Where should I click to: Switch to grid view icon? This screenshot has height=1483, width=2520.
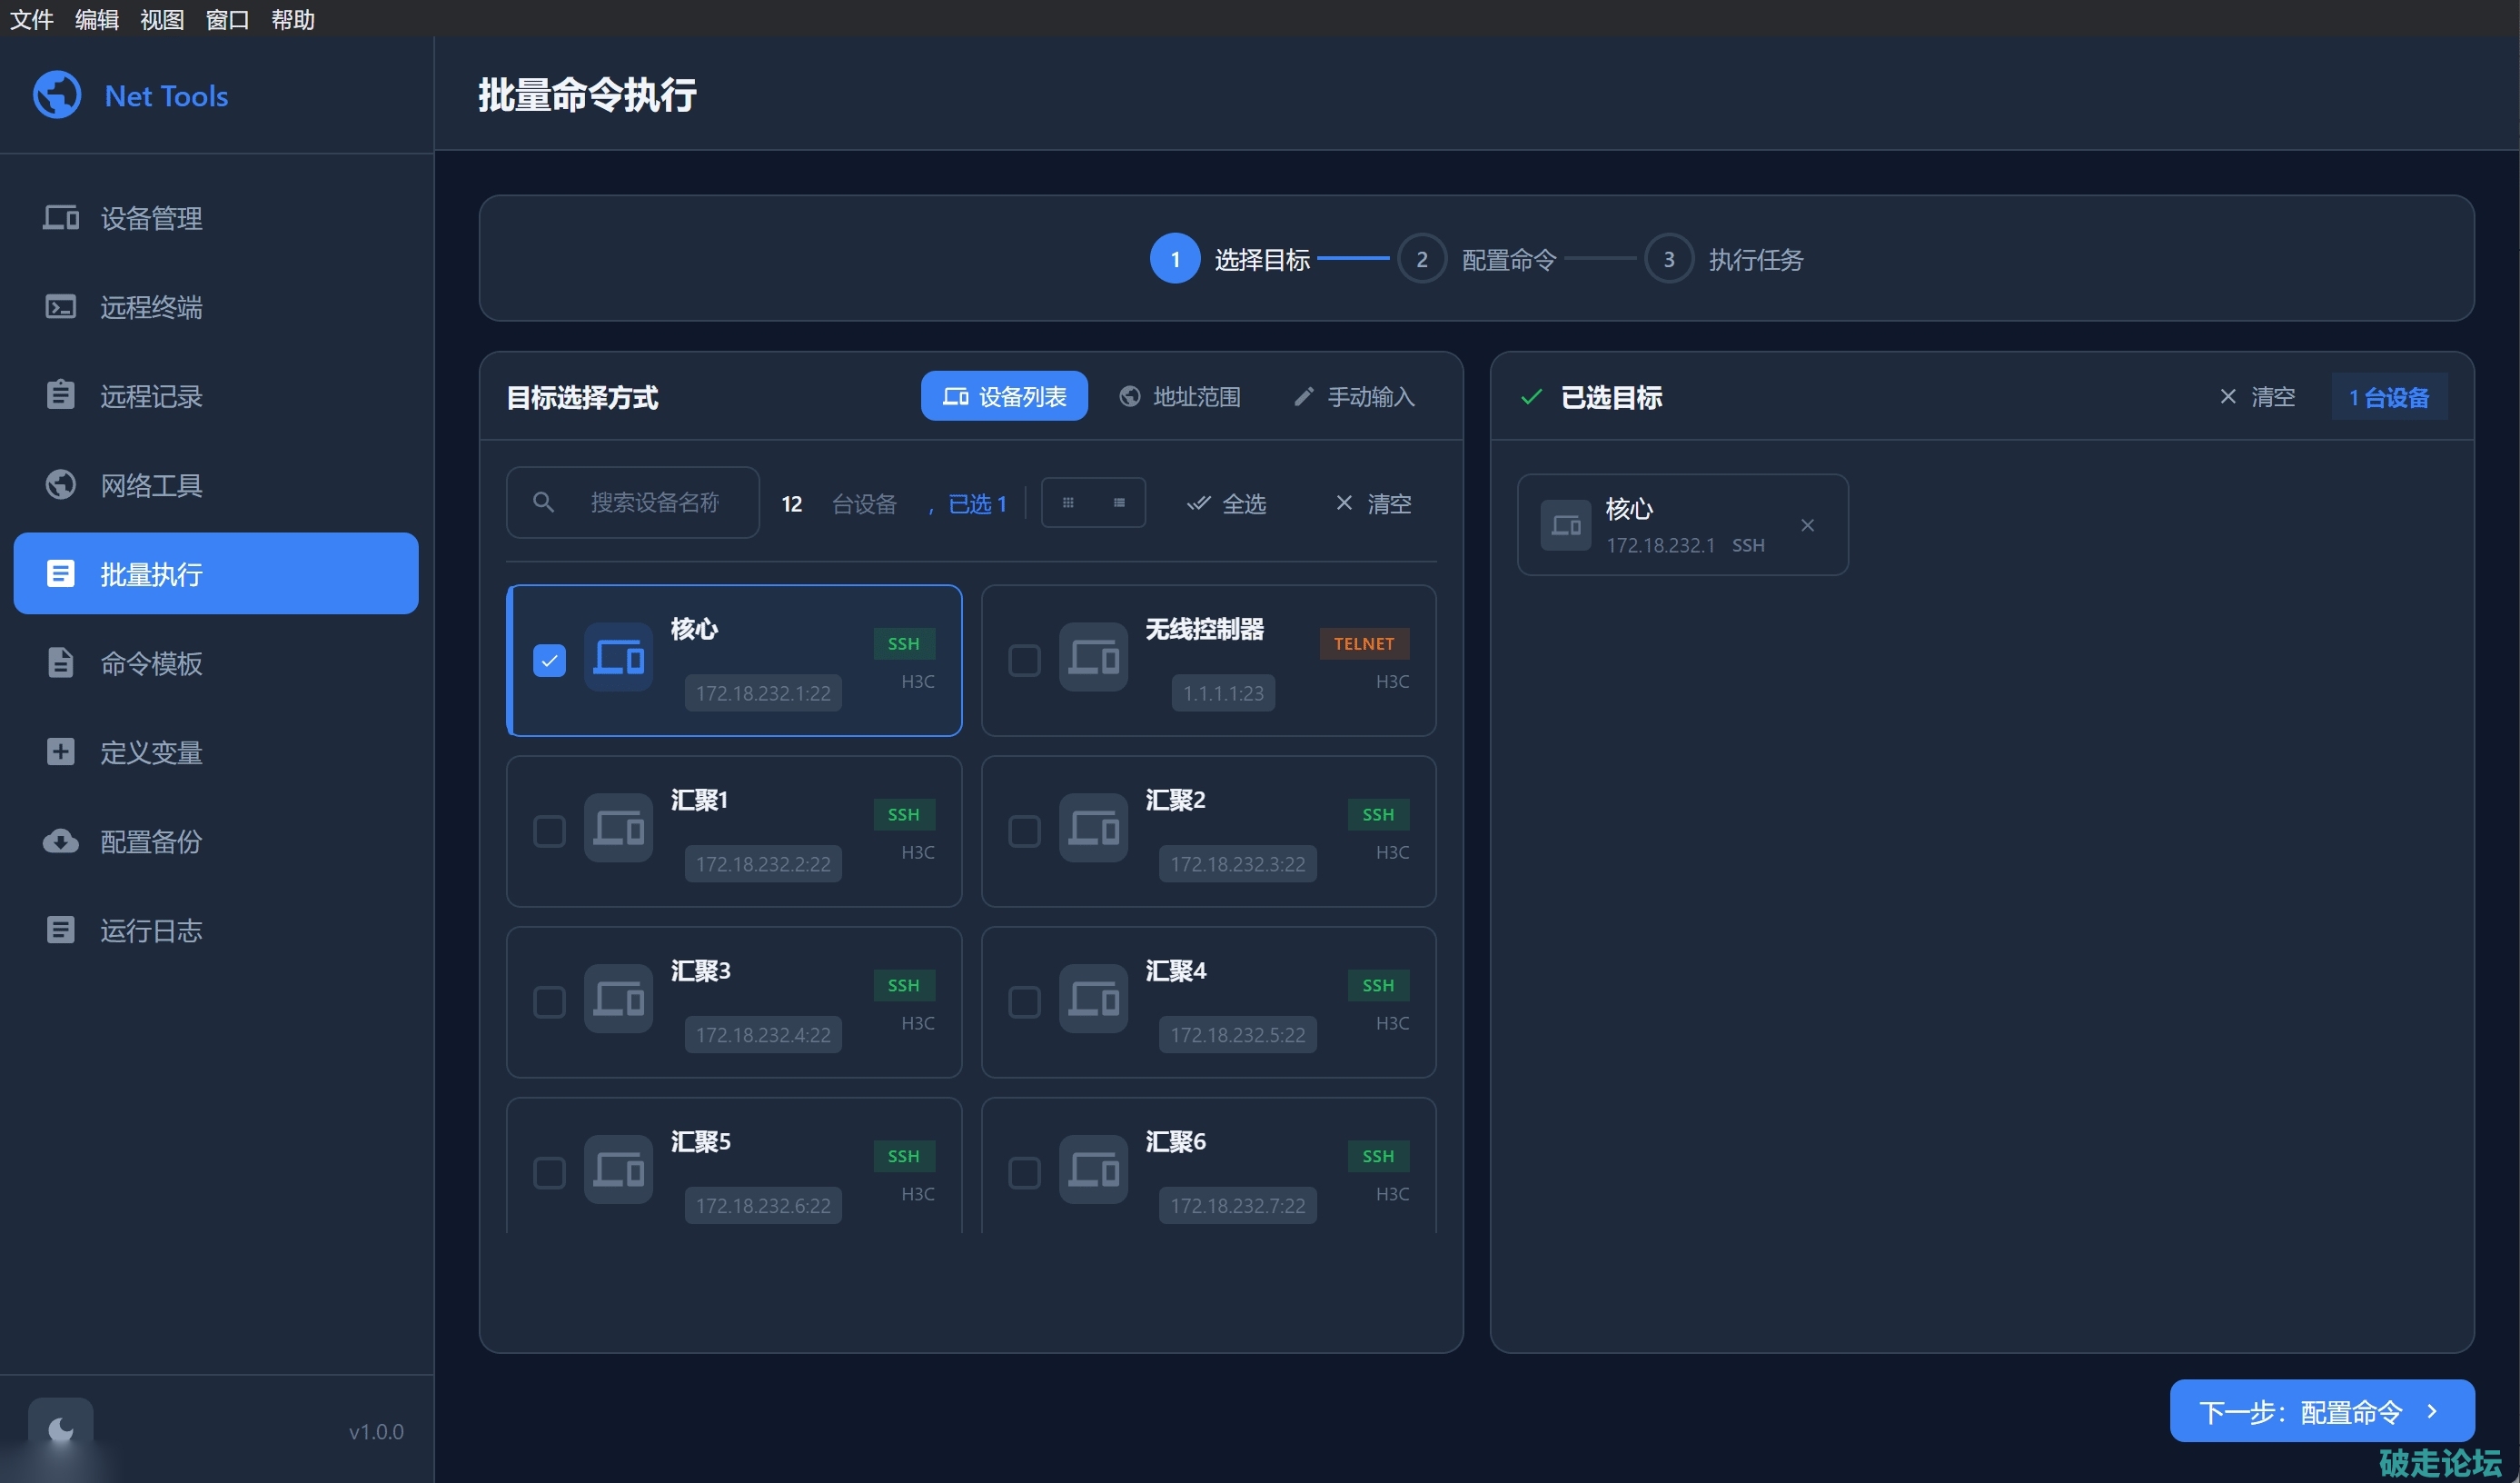coord(1068,503)
